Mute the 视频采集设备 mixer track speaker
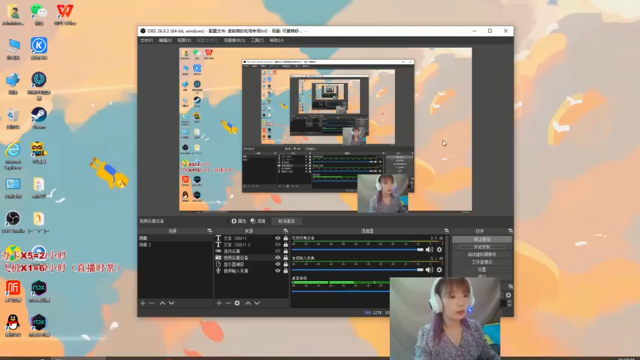 (x=429, y=249)
